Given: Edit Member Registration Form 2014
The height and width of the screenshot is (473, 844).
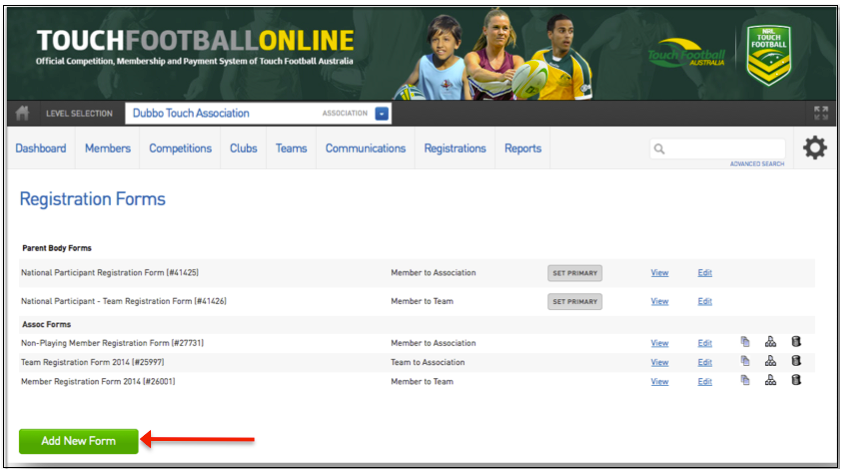Looking at the screenshot, I should 705,382.
